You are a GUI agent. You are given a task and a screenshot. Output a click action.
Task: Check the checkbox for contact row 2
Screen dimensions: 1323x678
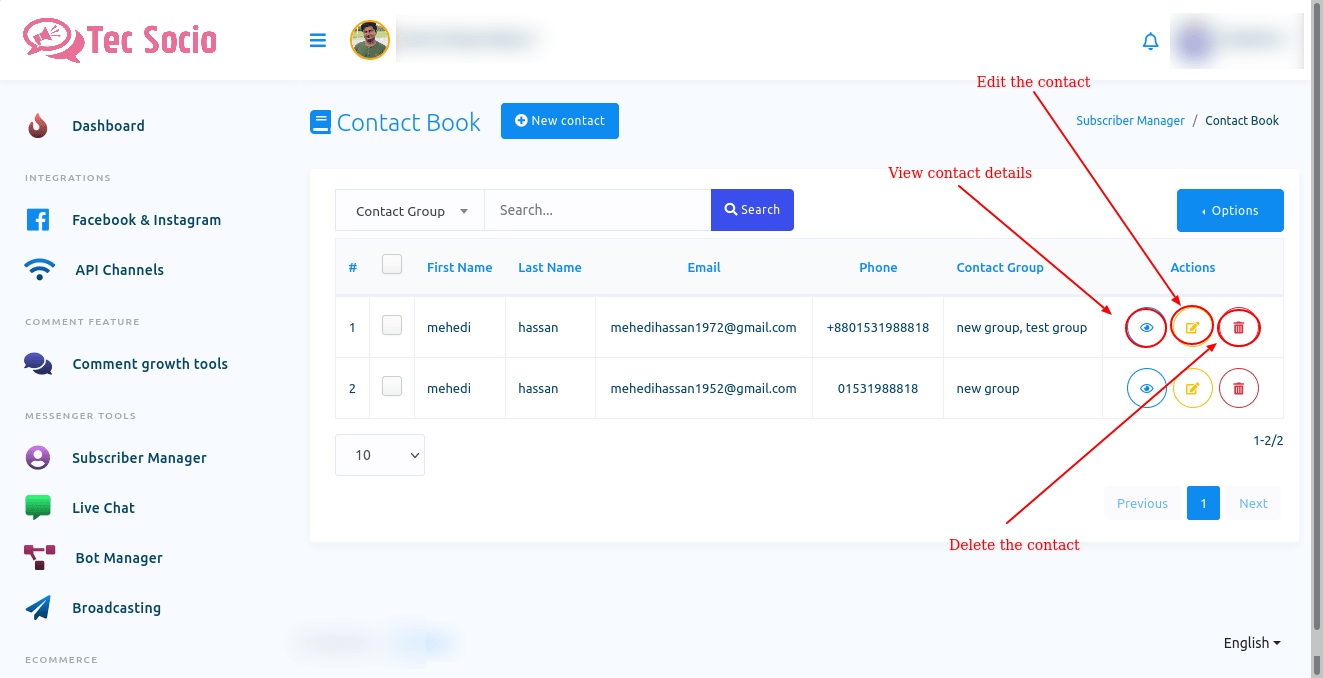(x=392, y=386)
